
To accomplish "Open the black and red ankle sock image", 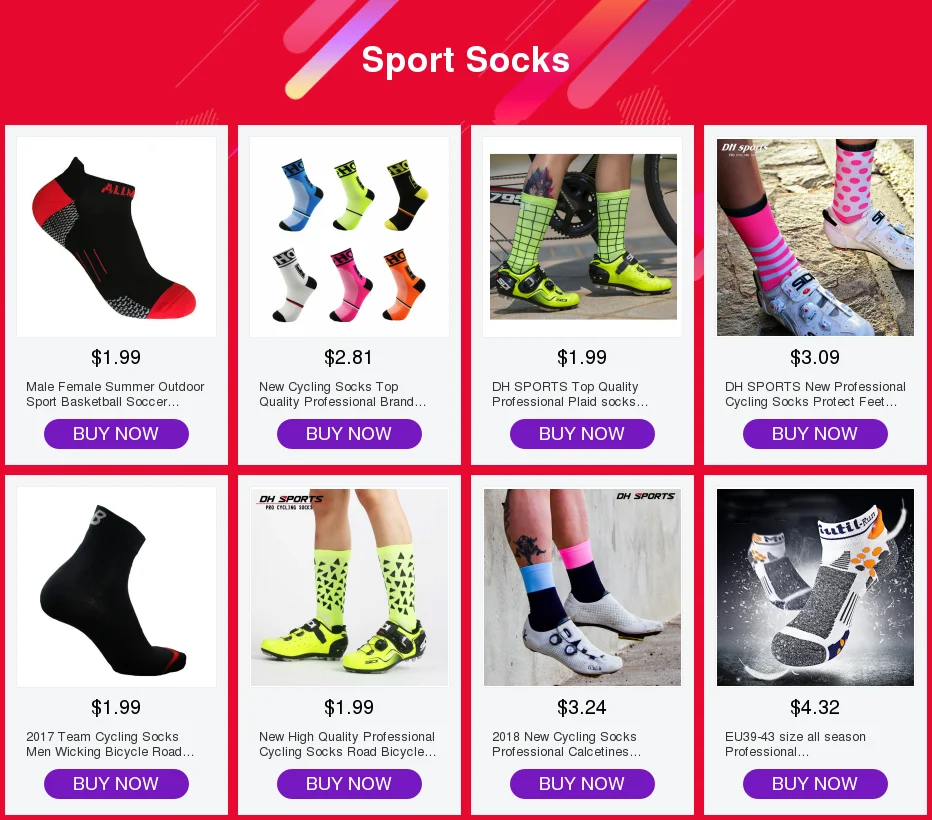I will coord(116,237).
